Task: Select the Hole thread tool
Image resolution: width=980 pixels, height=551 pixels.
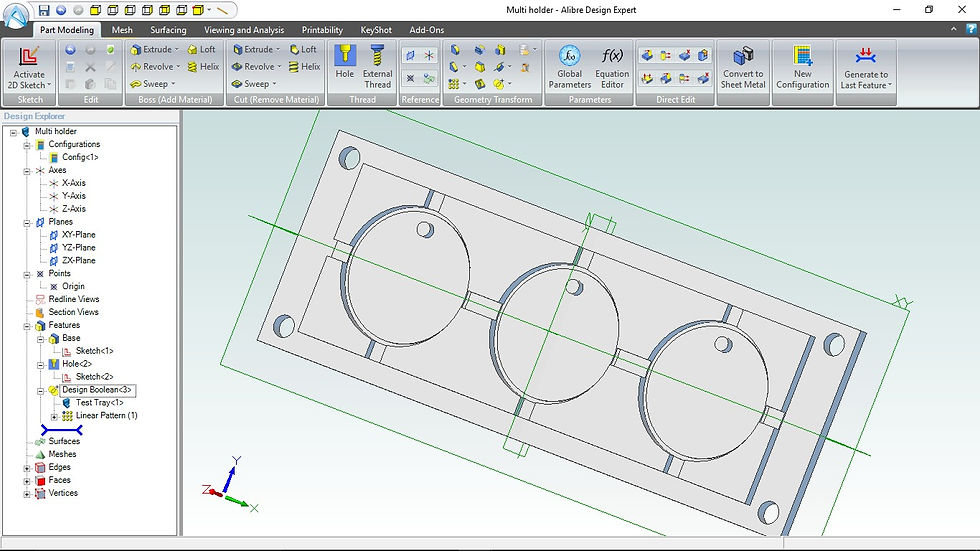Action: tap(344, 61)
